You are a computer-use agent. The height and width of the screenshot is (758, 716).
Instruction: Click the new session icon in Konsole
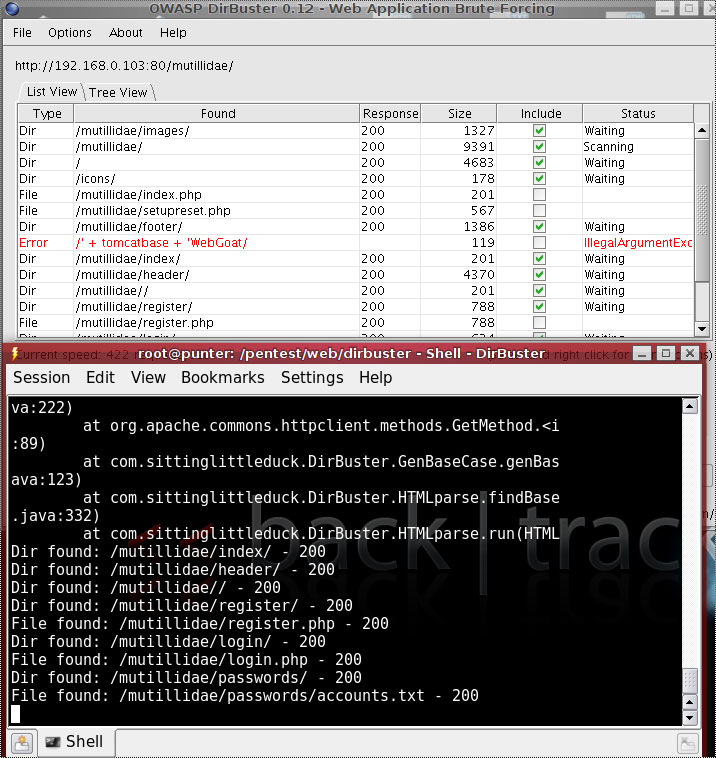tap(22, 742)
